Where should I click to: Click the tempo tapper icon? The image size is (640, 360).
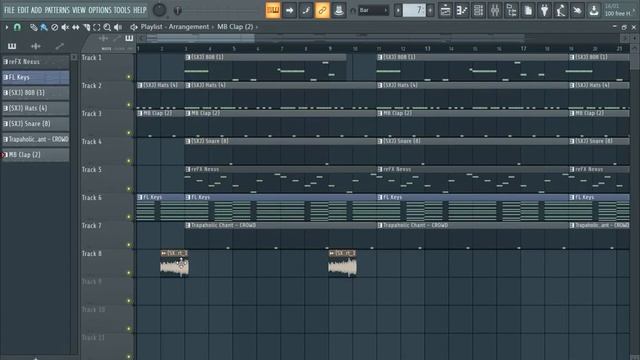[x=561, y=10]
